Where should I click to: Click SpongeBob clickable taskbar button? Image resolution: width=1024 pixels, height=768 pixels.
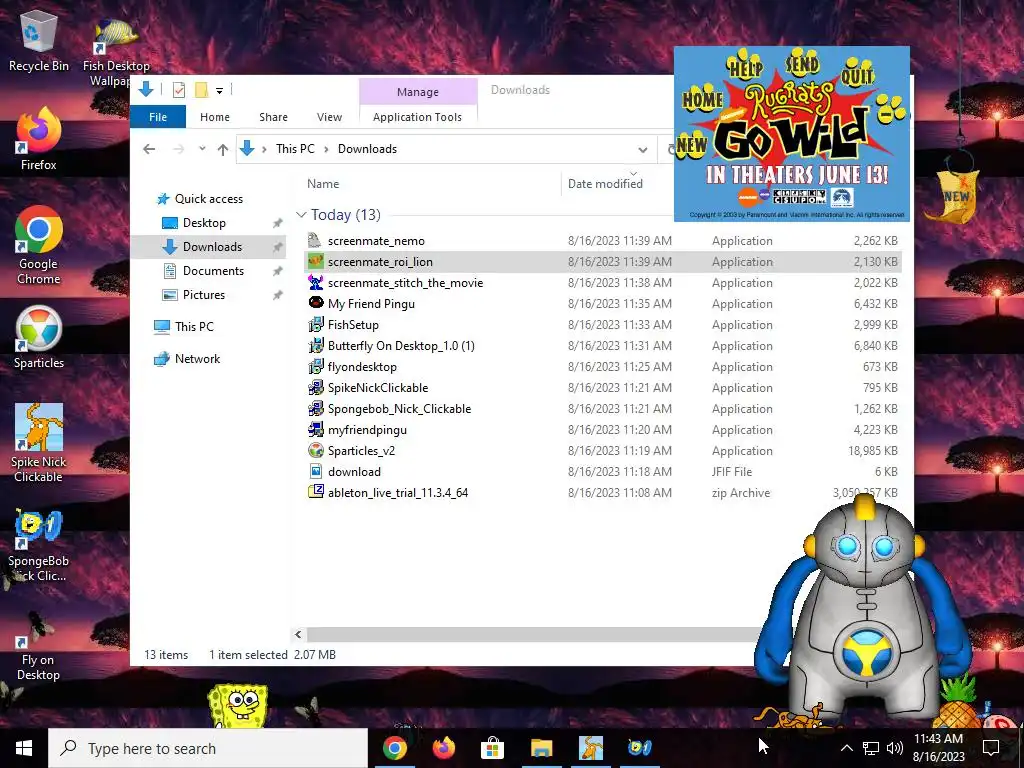click(x=639, y=748)
